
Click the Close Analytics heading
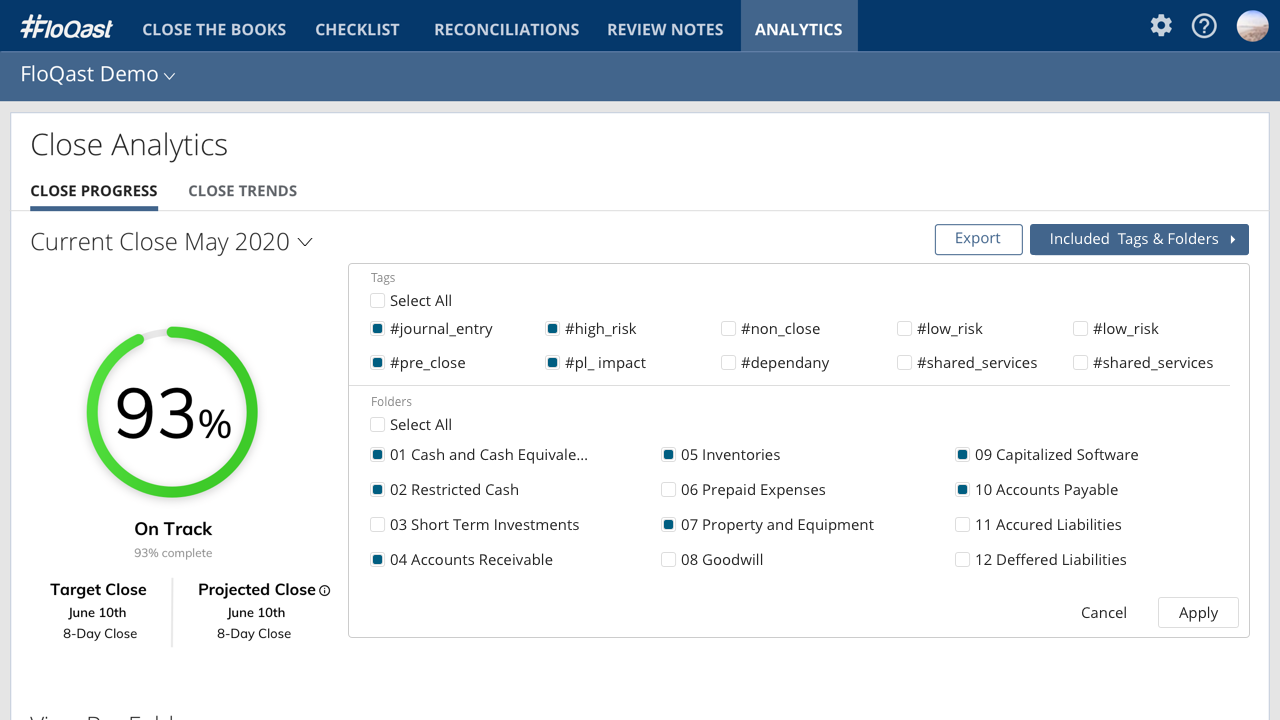click(129, 145)
